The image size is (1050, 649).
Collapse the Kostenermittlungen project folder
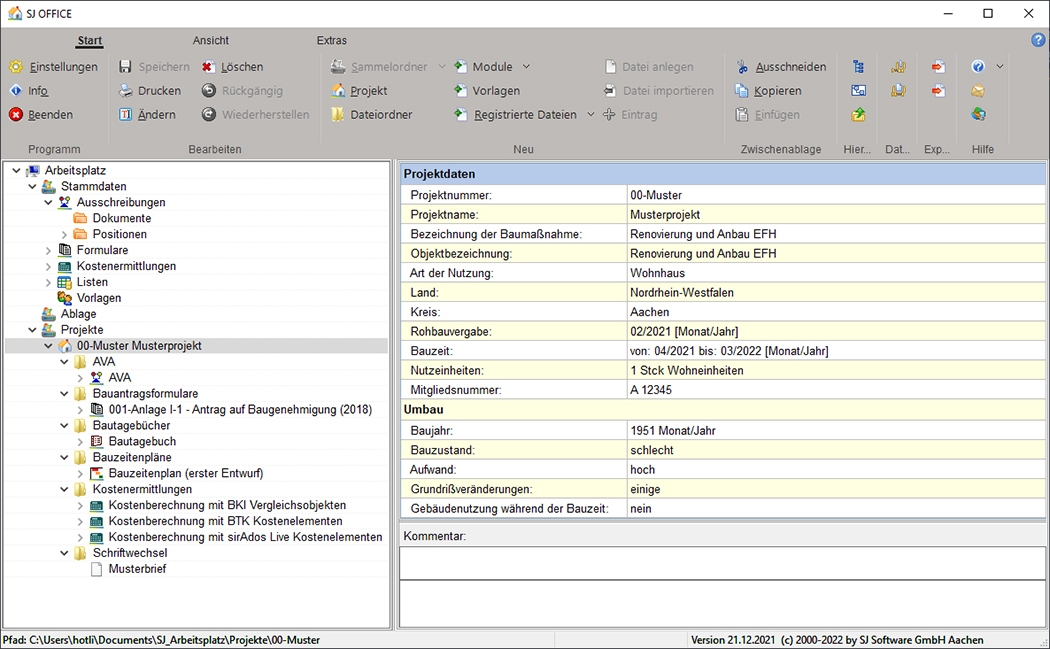tap(64, 490)
